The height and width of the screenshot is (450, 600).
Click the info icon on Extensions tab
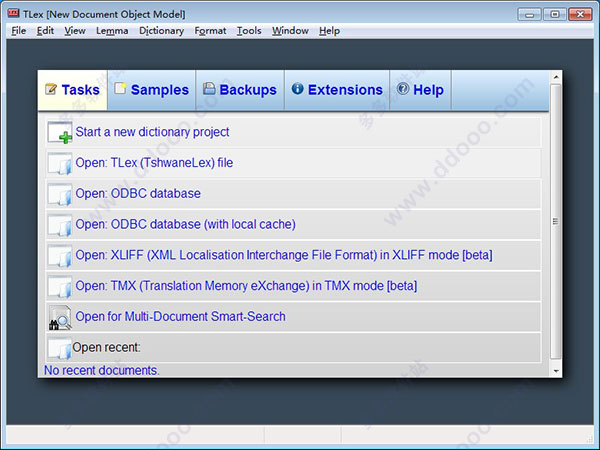click(x=297, y=88)
